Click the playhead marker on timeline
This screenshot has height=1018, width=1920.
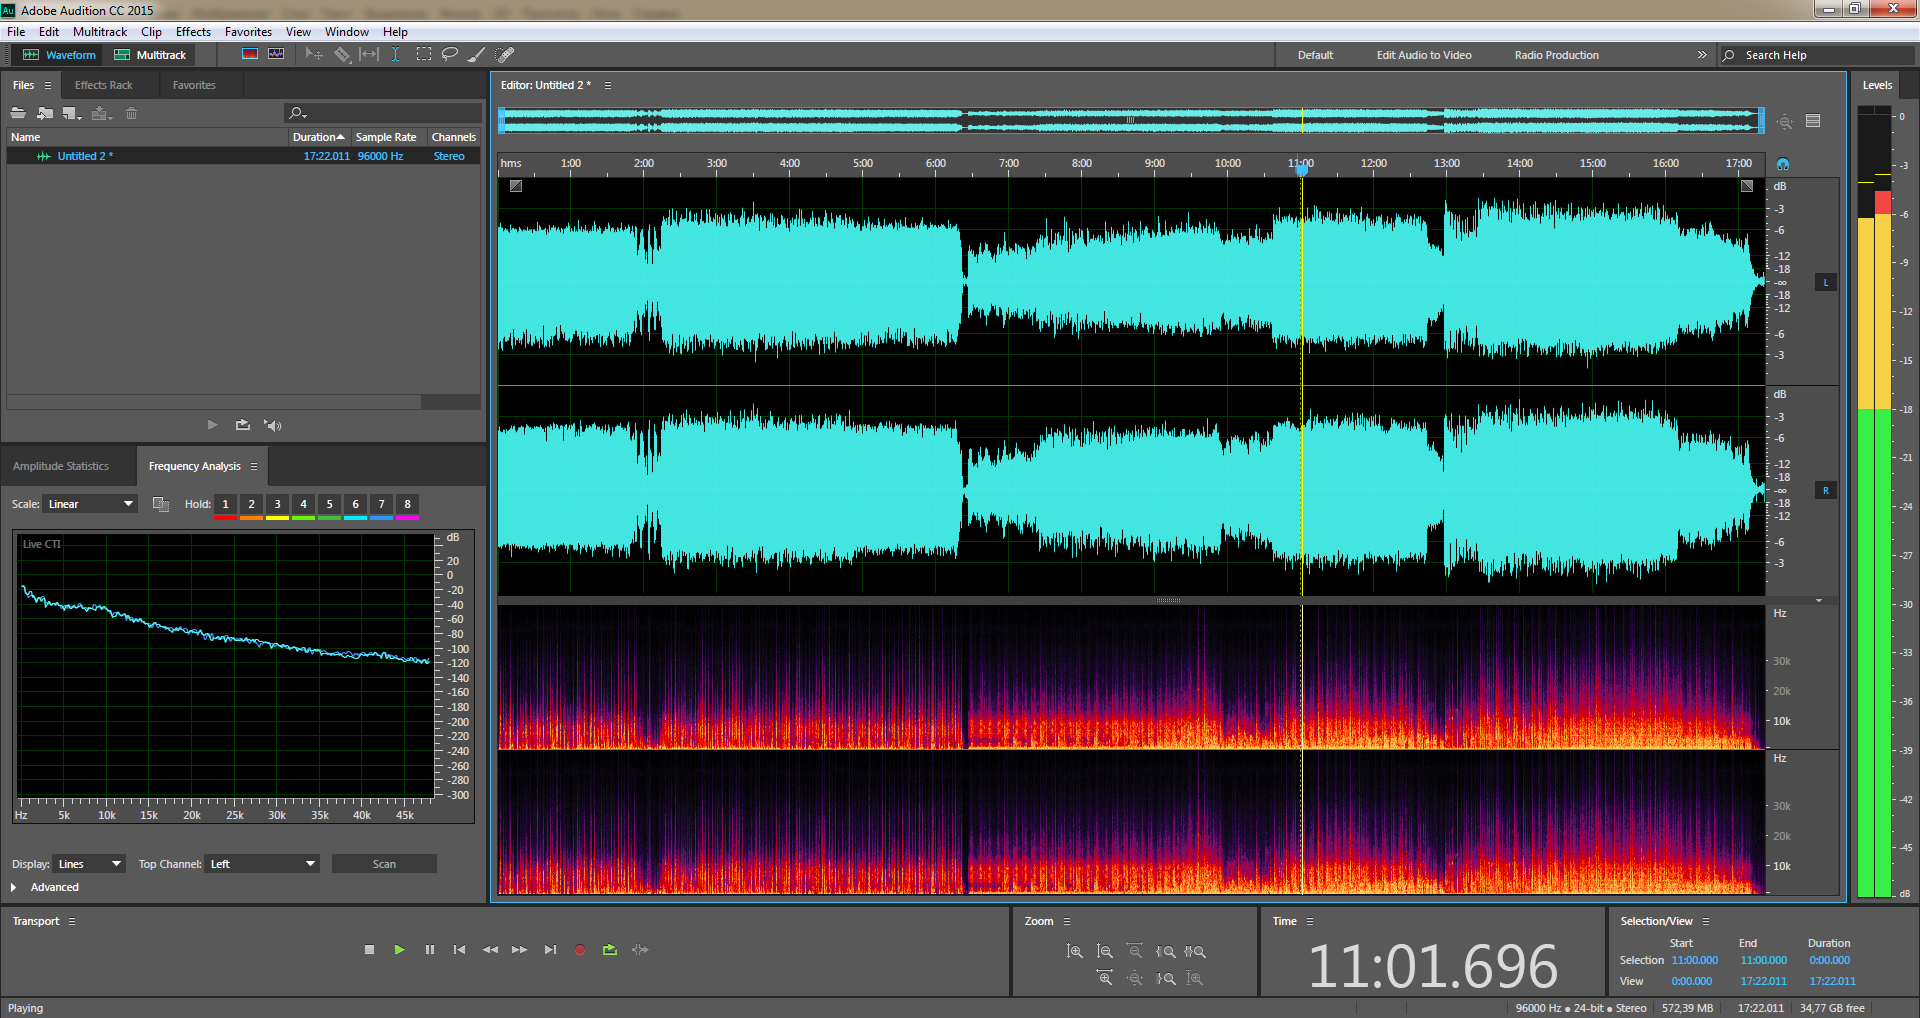coord(1302,169)
